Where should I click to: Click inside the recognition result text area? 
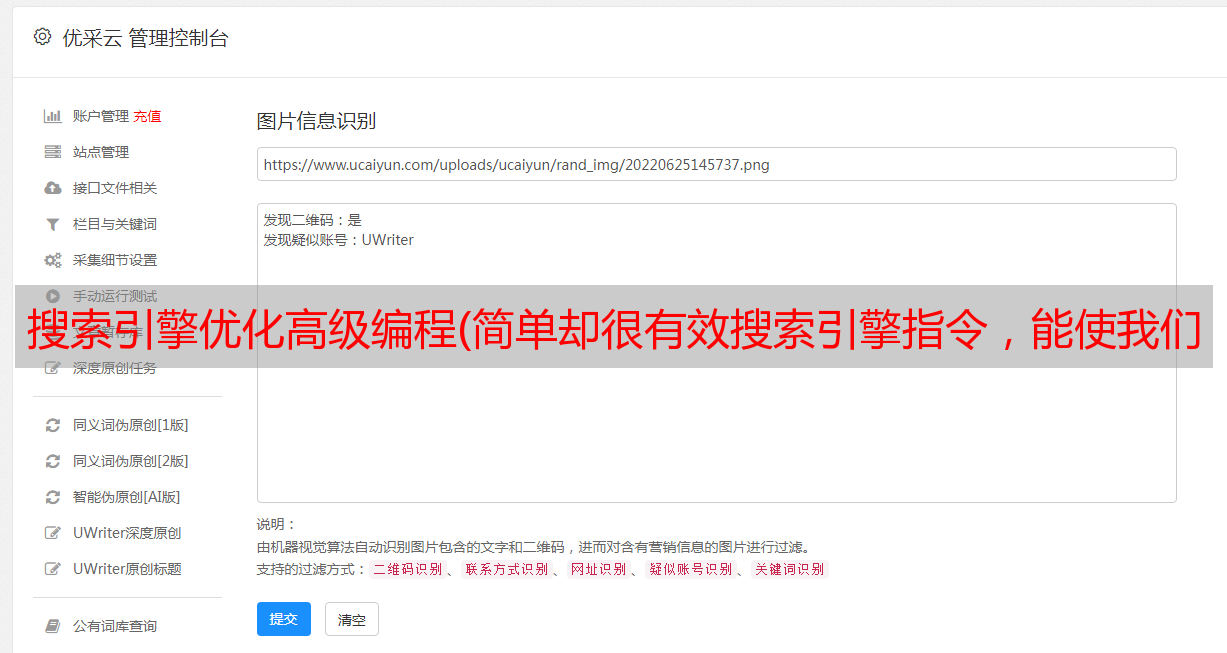pos(716,352)
